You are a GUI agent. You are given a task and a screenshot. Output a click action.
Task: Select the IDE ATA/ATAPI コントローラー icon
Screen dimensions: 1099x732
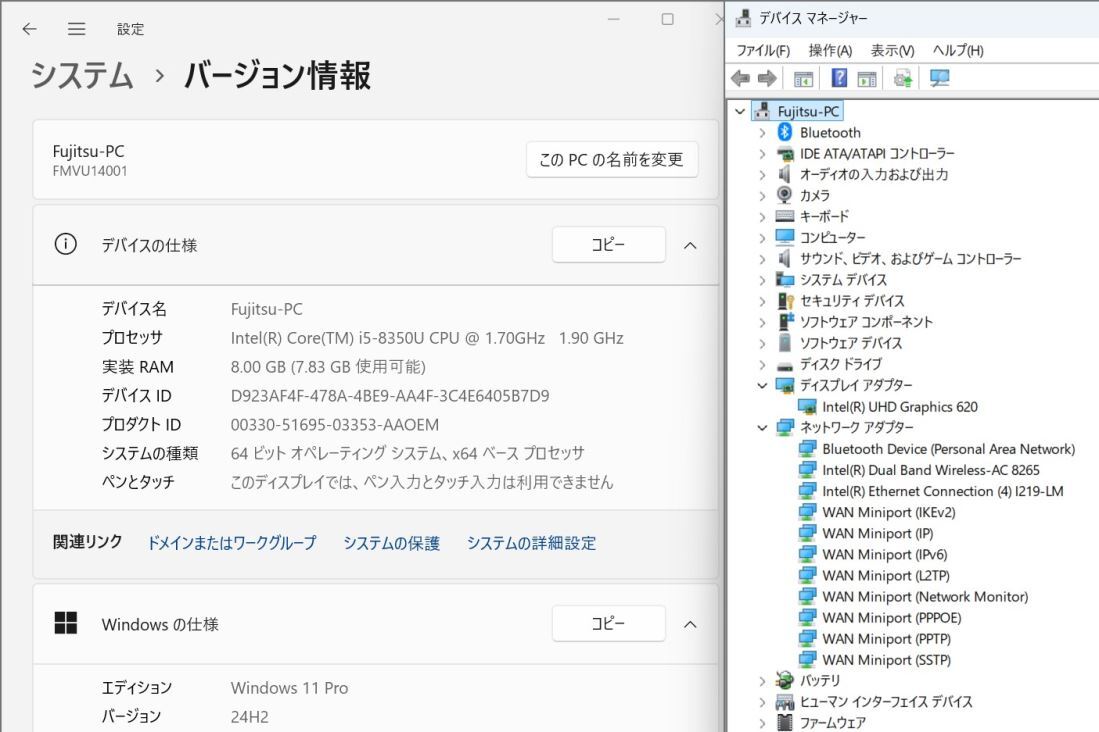coord(785,153)
